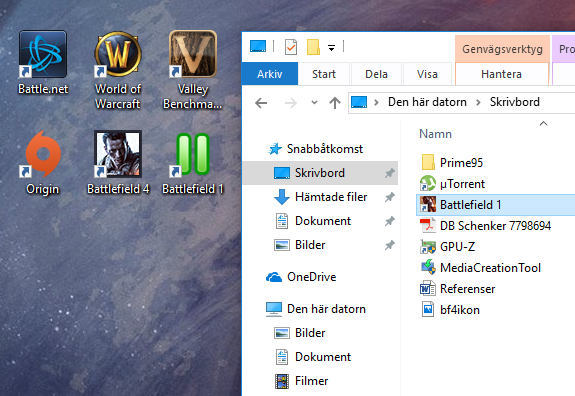Click Den här datorn in the address bar
The image size is (575, 396).
click(427, 102)
